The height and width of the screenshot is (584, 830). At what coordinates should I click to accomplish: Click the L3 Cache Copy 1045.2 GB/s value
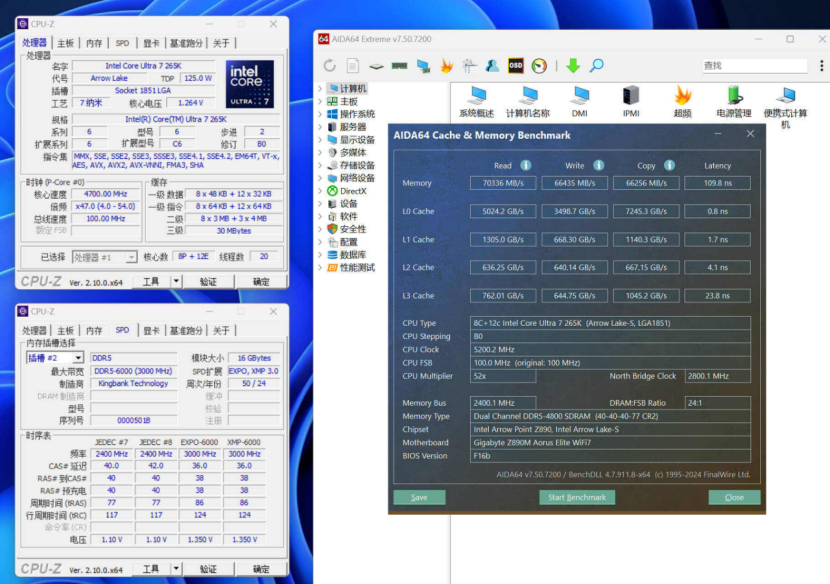(x=646, y=296)
